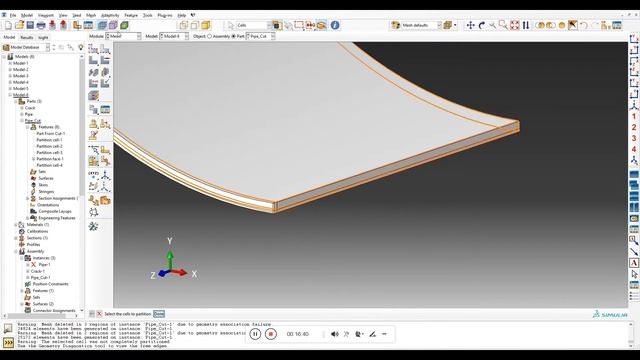The image size is (640, 360).
Task: Open the Plug-ins menu
Action: pos(165,15)
